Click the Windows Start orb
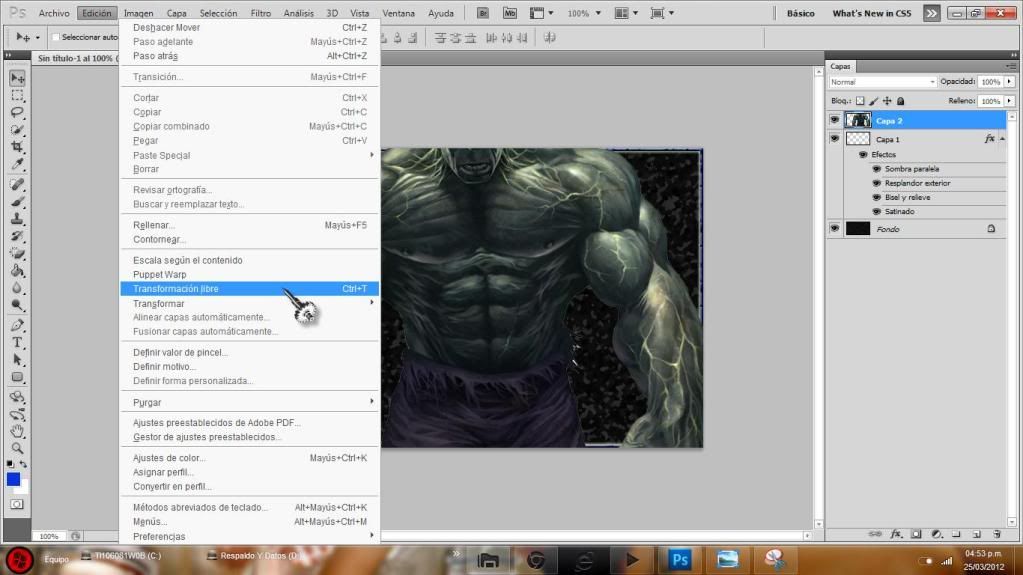 click(20, 560)
